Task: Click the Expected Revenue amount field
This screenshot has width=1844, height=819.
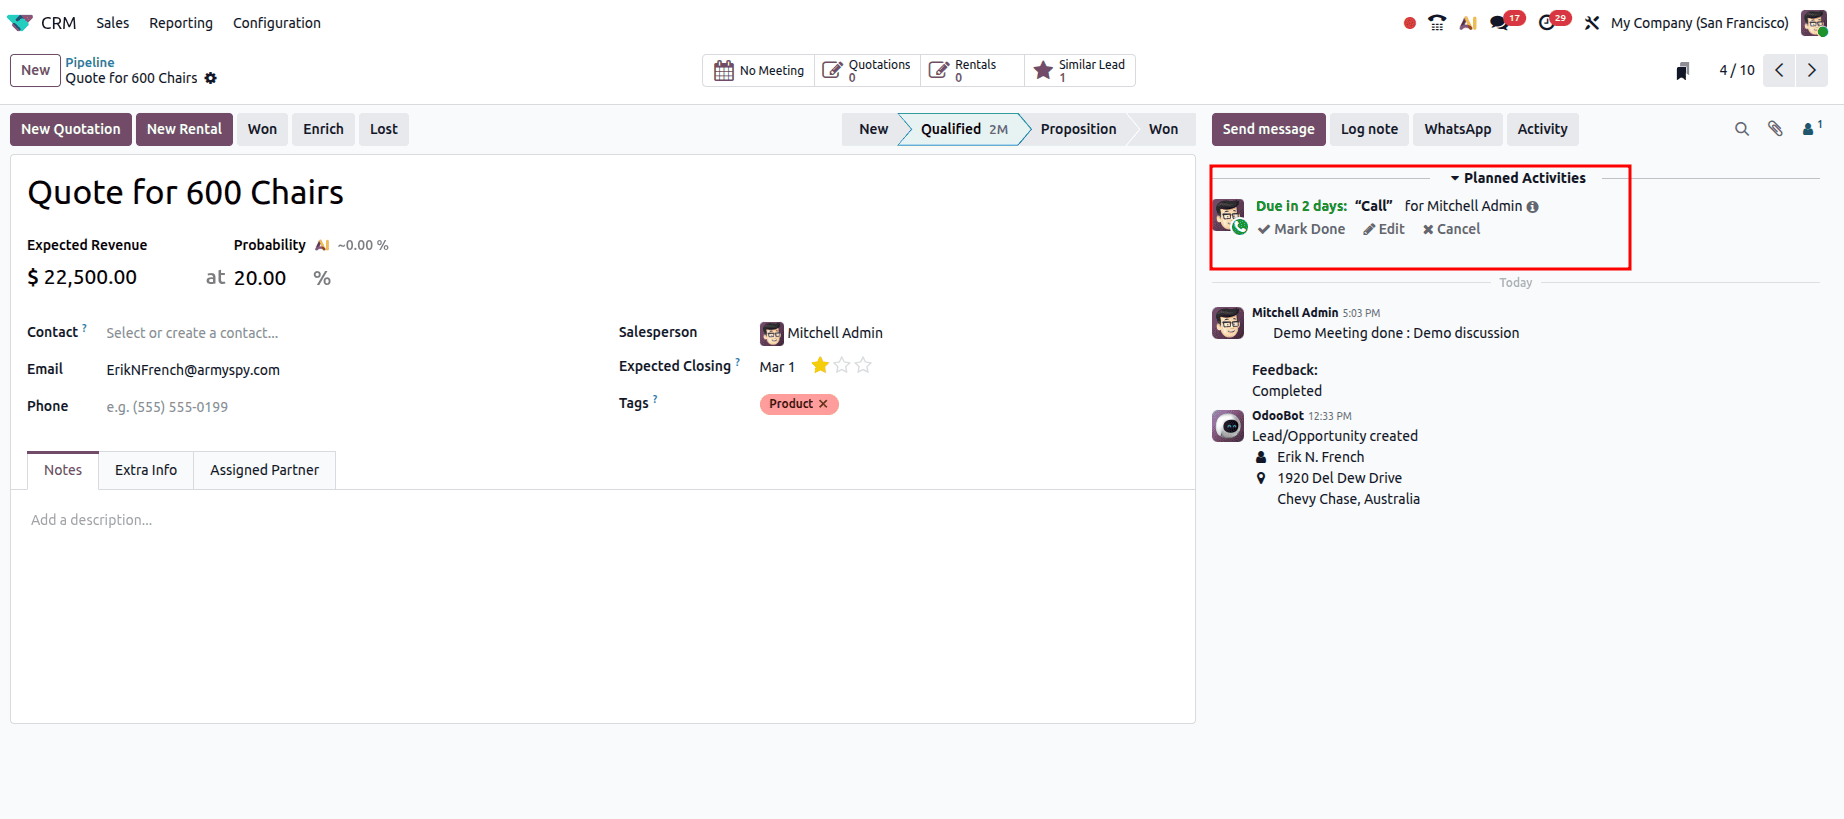Action: click(x=90, y=277)
